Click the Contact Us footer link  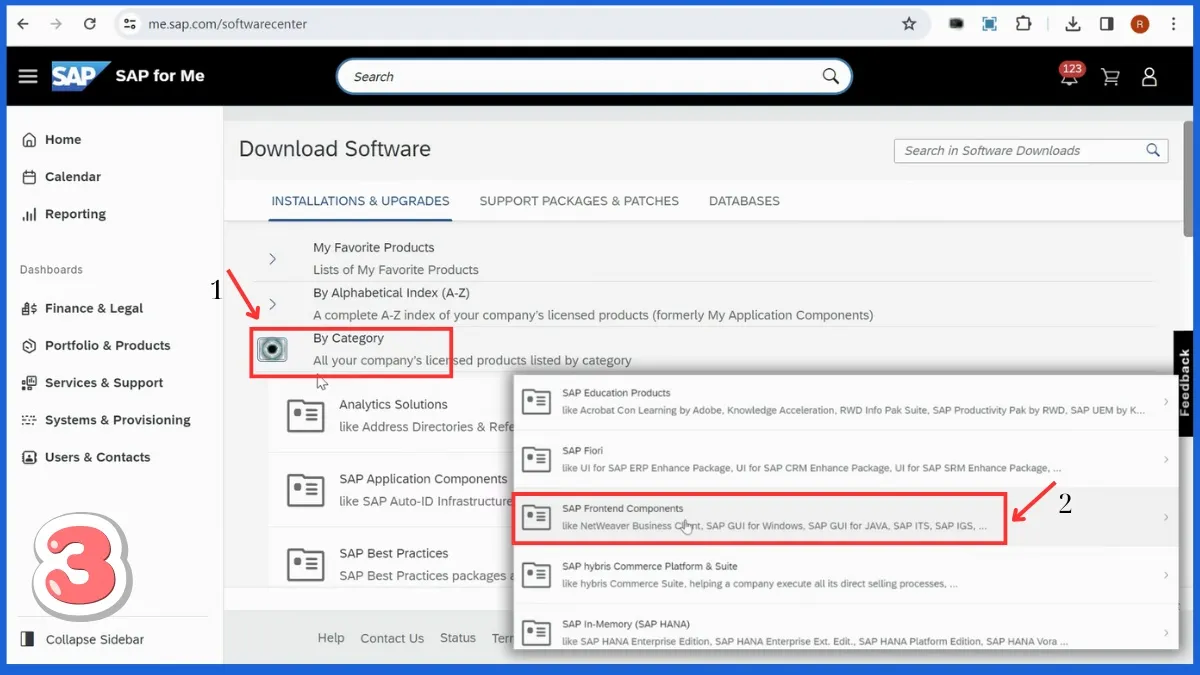pos(392,638)
